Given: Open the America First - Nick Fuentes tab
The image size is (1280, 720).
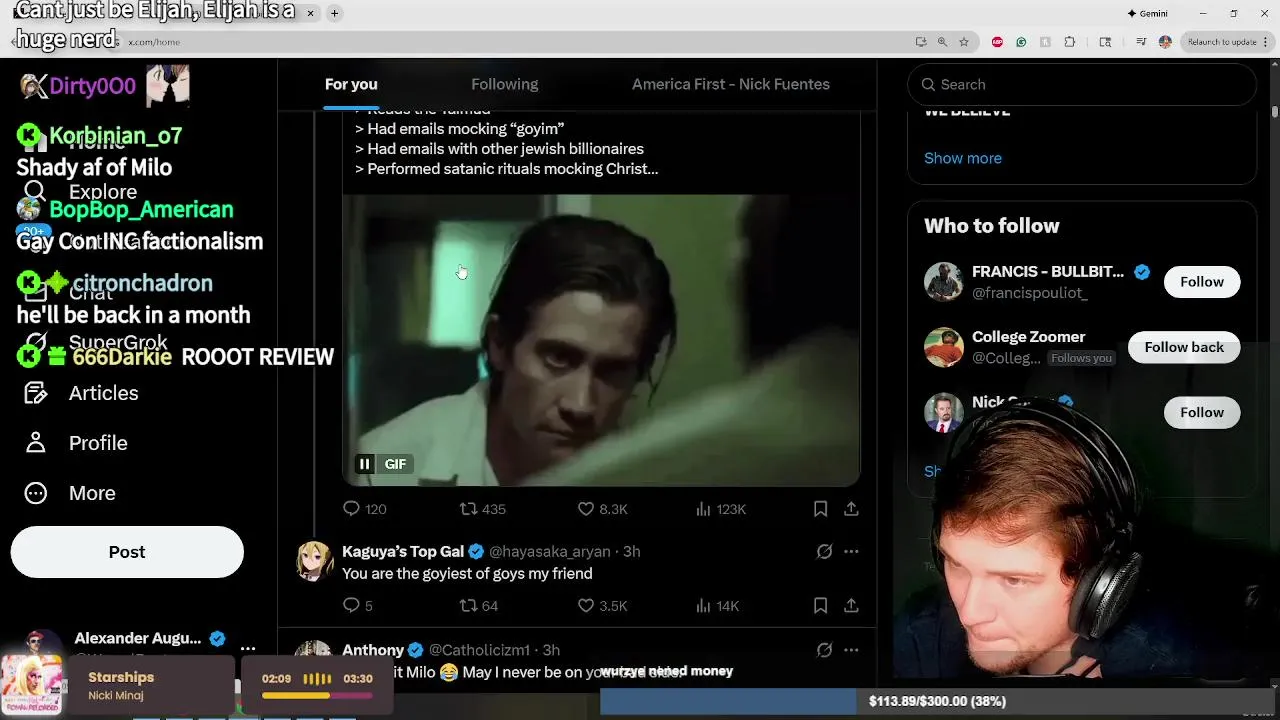Looking at the screenshot, I should coord(731,84).
